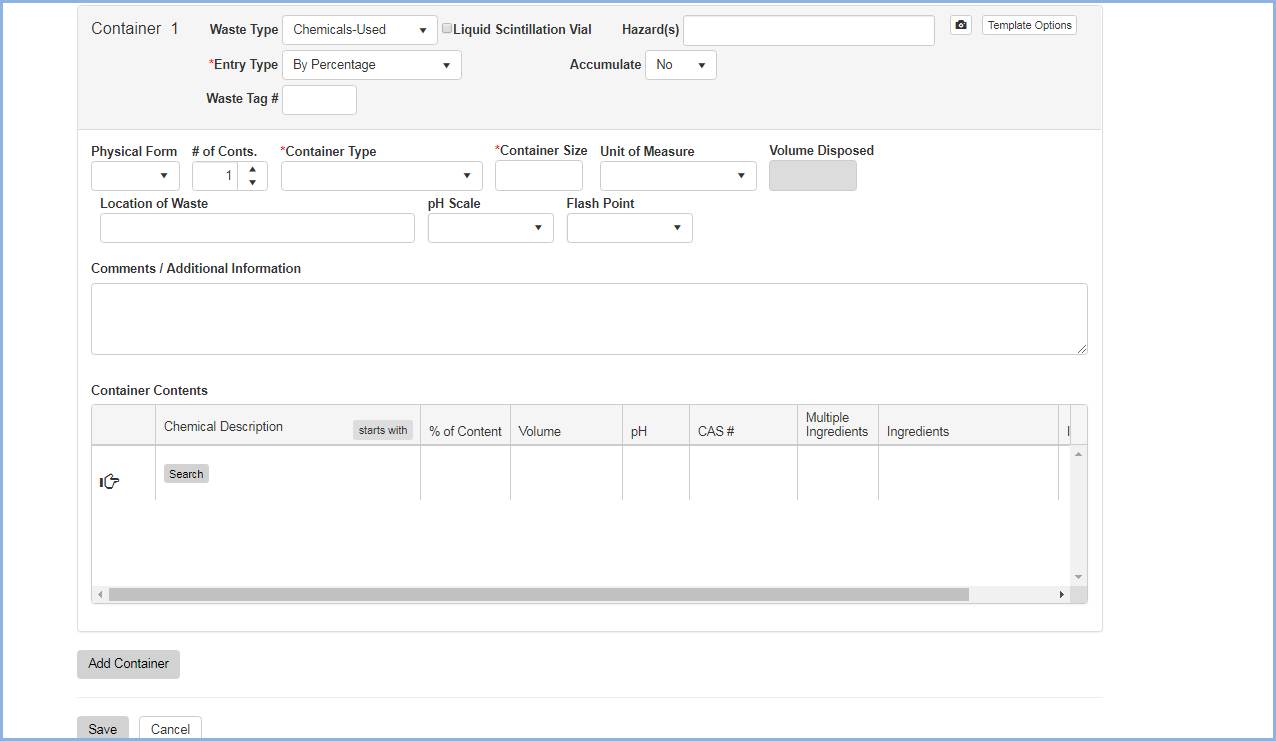Expand the Entry Type dropdown
The width and height of the screenshot is (1276, 741).
(x=371, y=65)
